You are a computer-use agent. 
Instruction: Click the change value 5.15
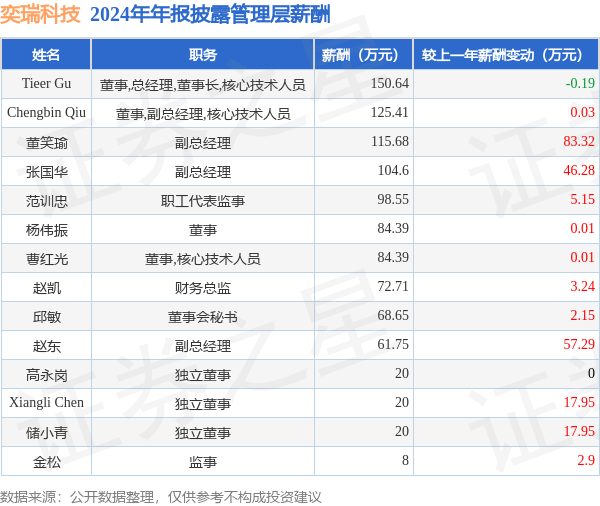pos(582,199)
